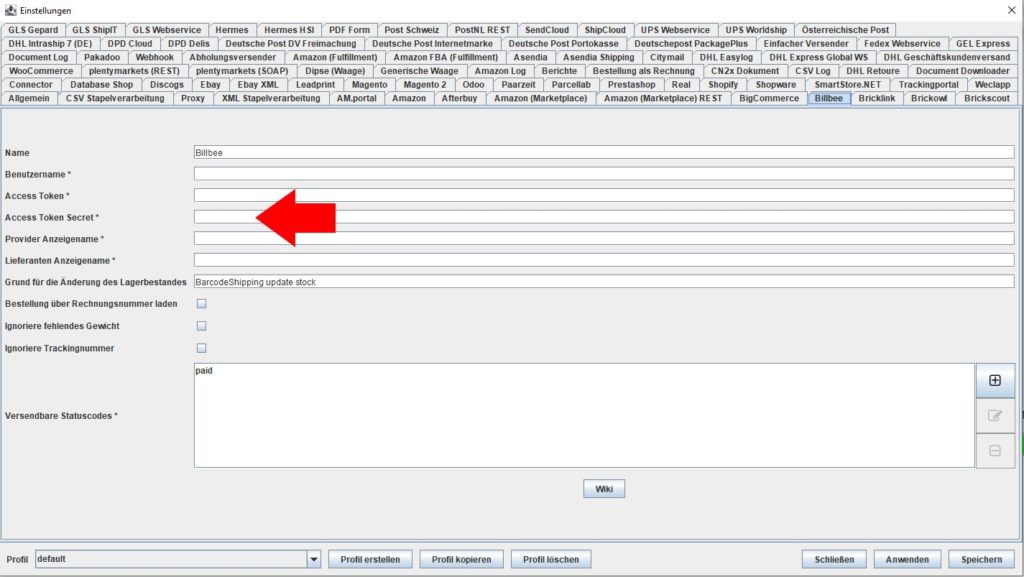The height and width of the screenshot is (577, 1024).
Task: Click Profil kopieren button
Action: click(x=461, y=559)
